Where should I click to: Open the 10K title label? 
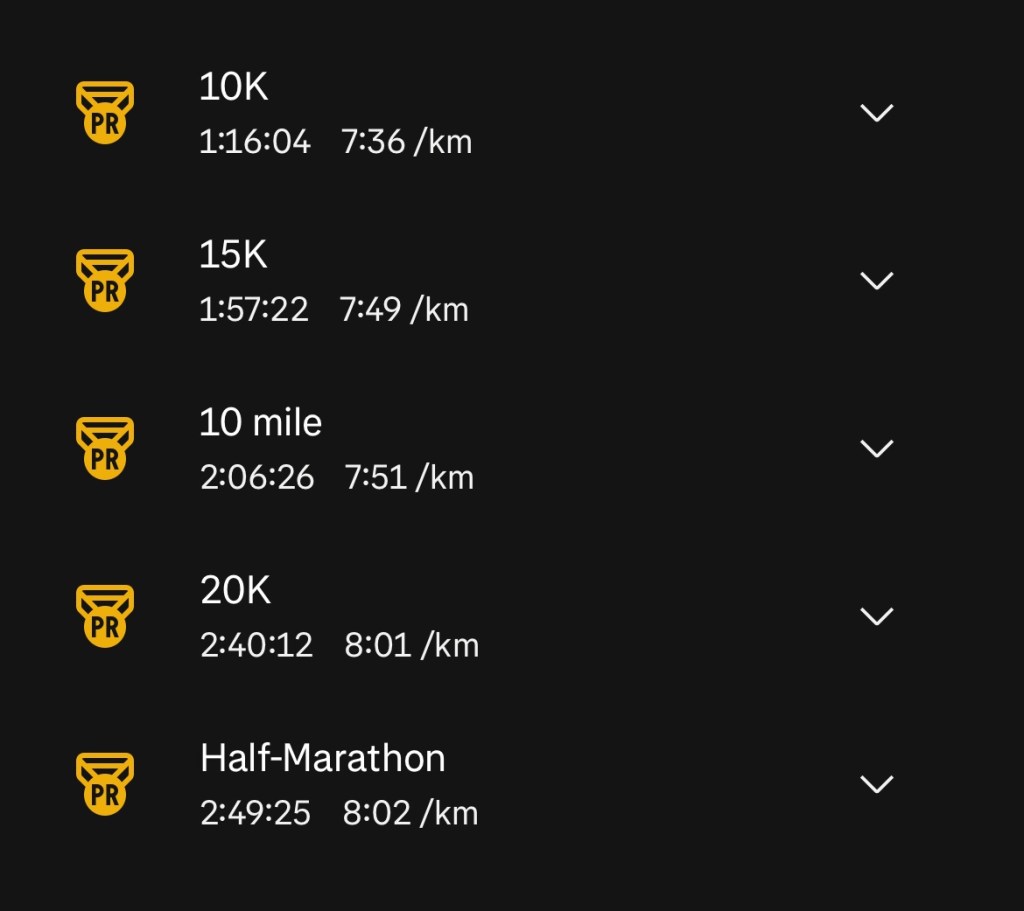click(234, 88)
